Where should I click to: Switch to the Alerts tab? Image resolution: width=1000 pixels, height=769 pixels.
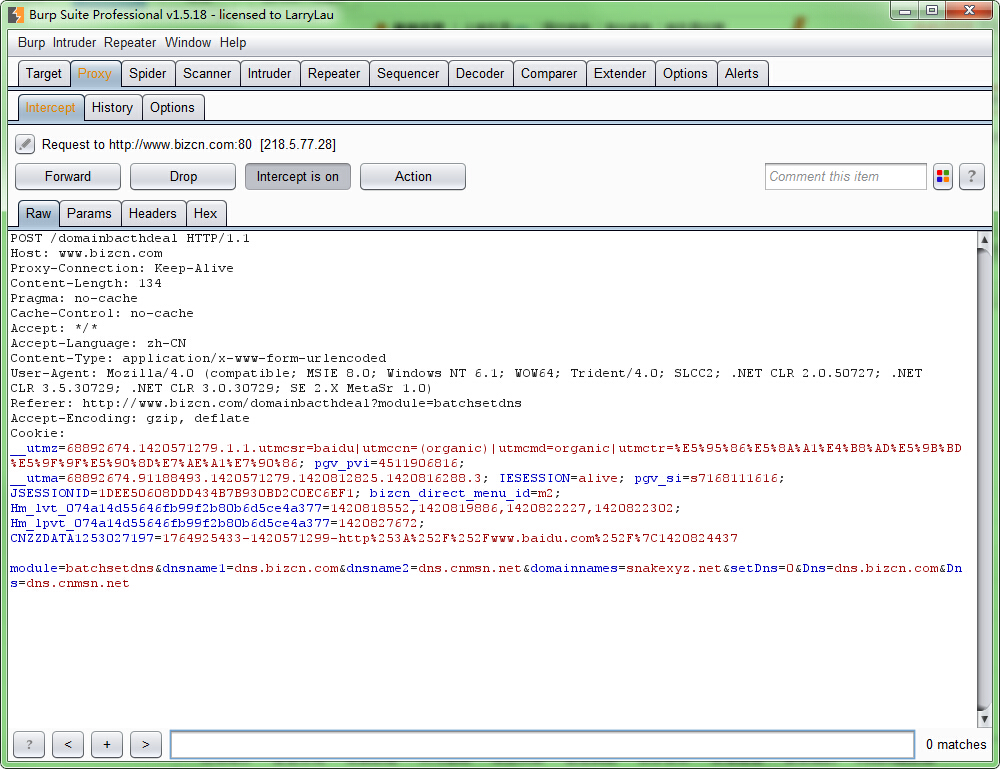pos(742,73)
